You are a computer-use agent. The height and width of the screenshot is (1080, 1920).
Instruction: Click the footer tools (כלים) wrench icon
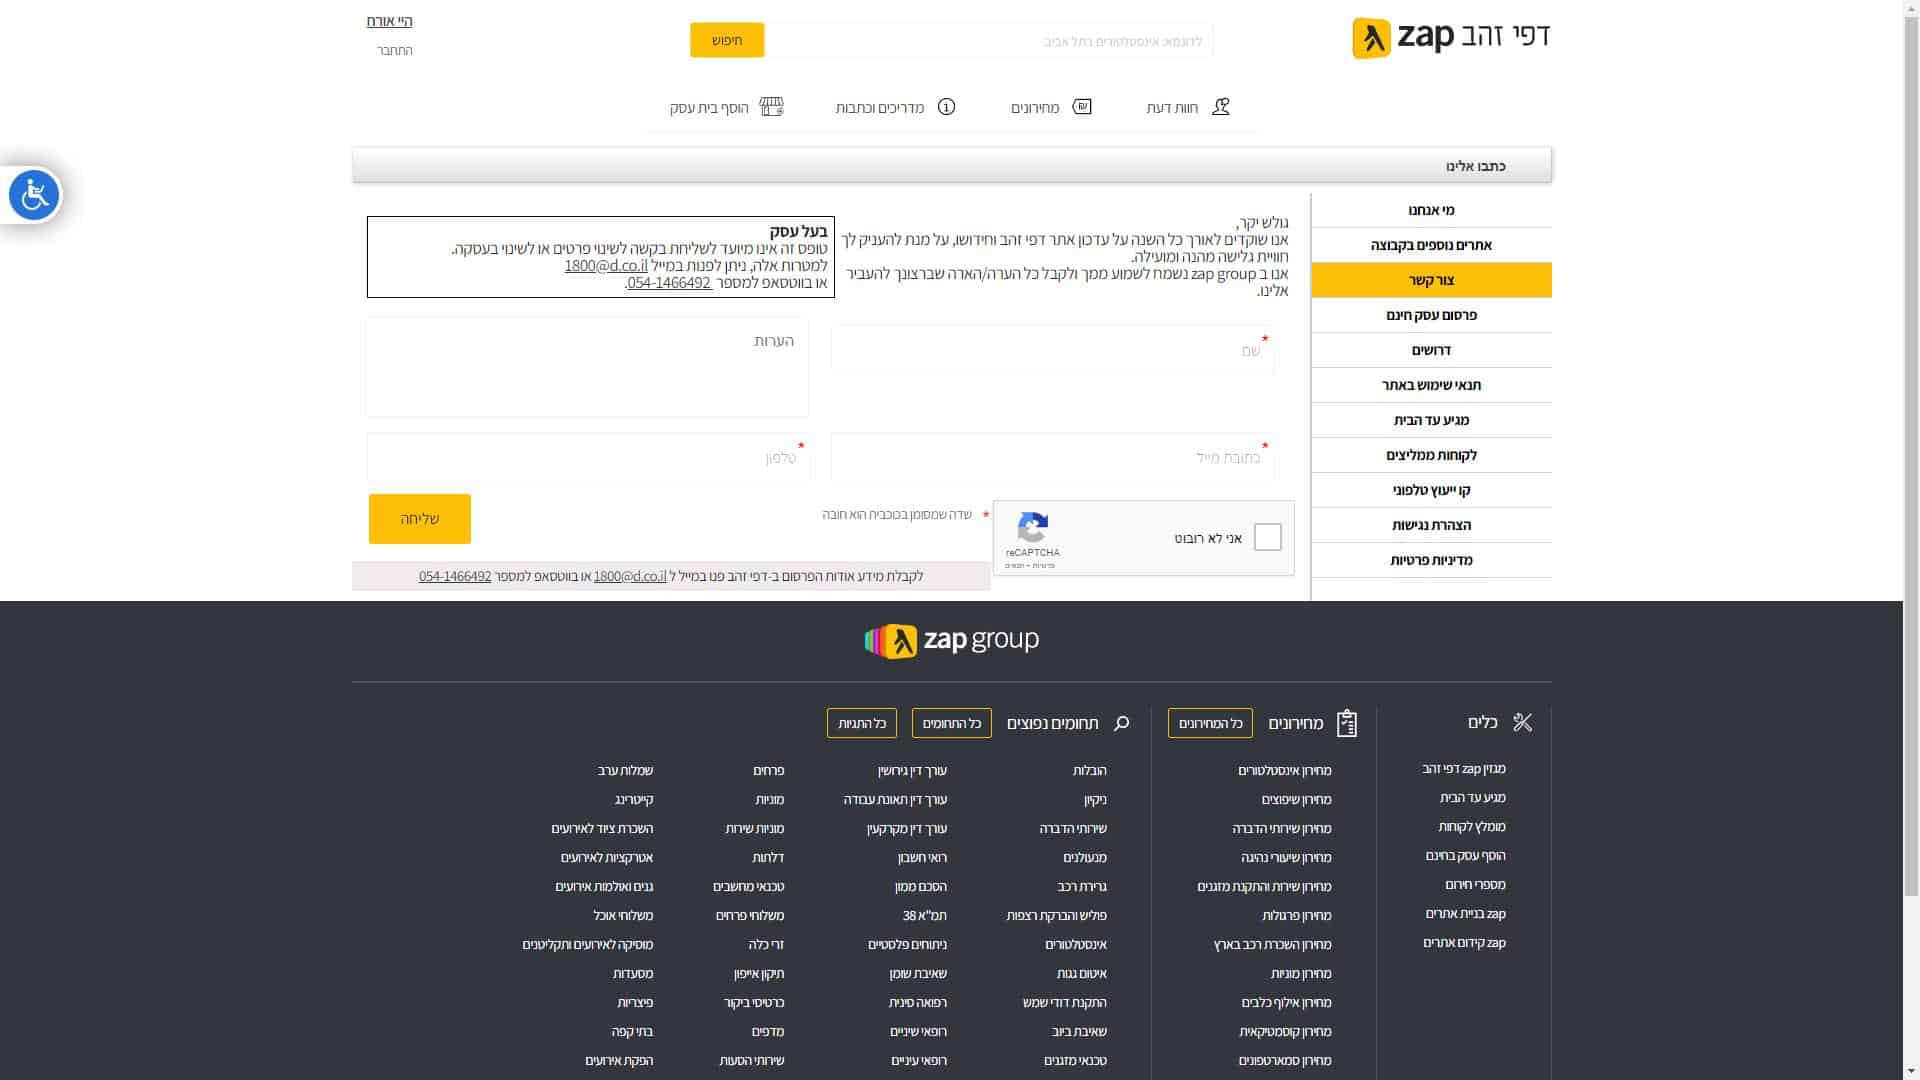1522,722
